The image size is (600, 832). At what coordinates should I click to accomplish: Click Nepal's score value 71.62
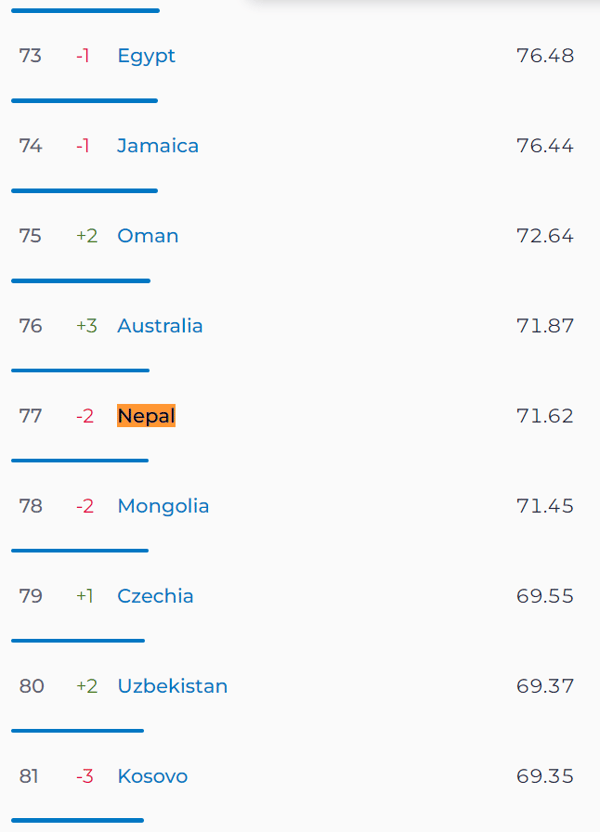545,416
